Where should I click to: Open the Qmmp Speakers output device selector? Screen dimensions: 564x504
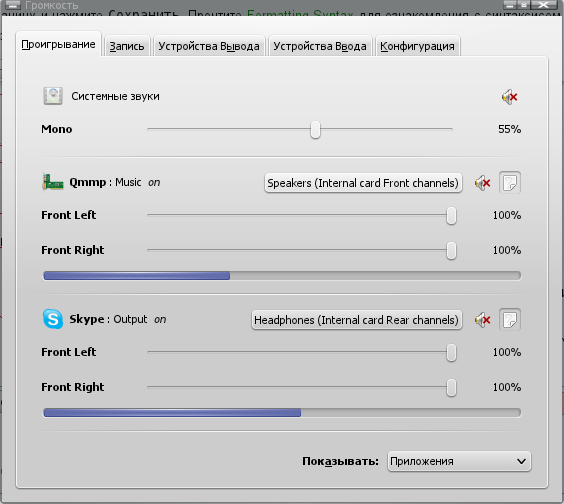click(363, 183)
